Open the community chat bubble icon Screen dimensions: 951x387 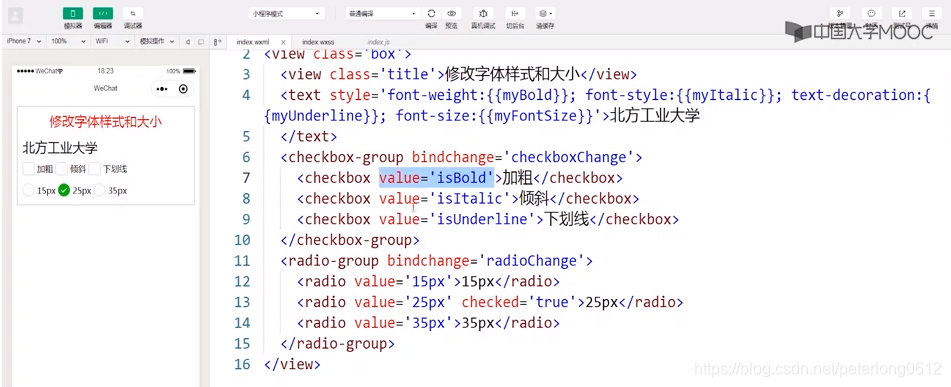[872, 13]
